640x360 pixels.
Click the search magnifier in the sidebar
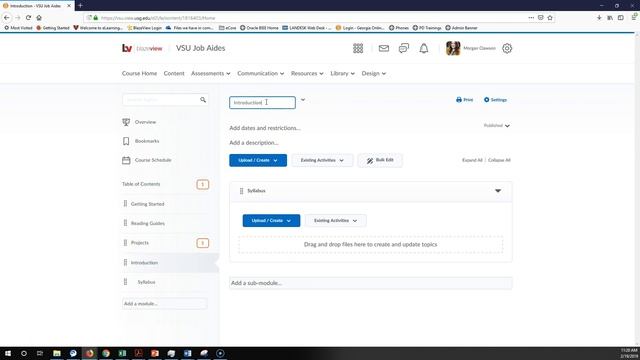(x=203, y=100)
